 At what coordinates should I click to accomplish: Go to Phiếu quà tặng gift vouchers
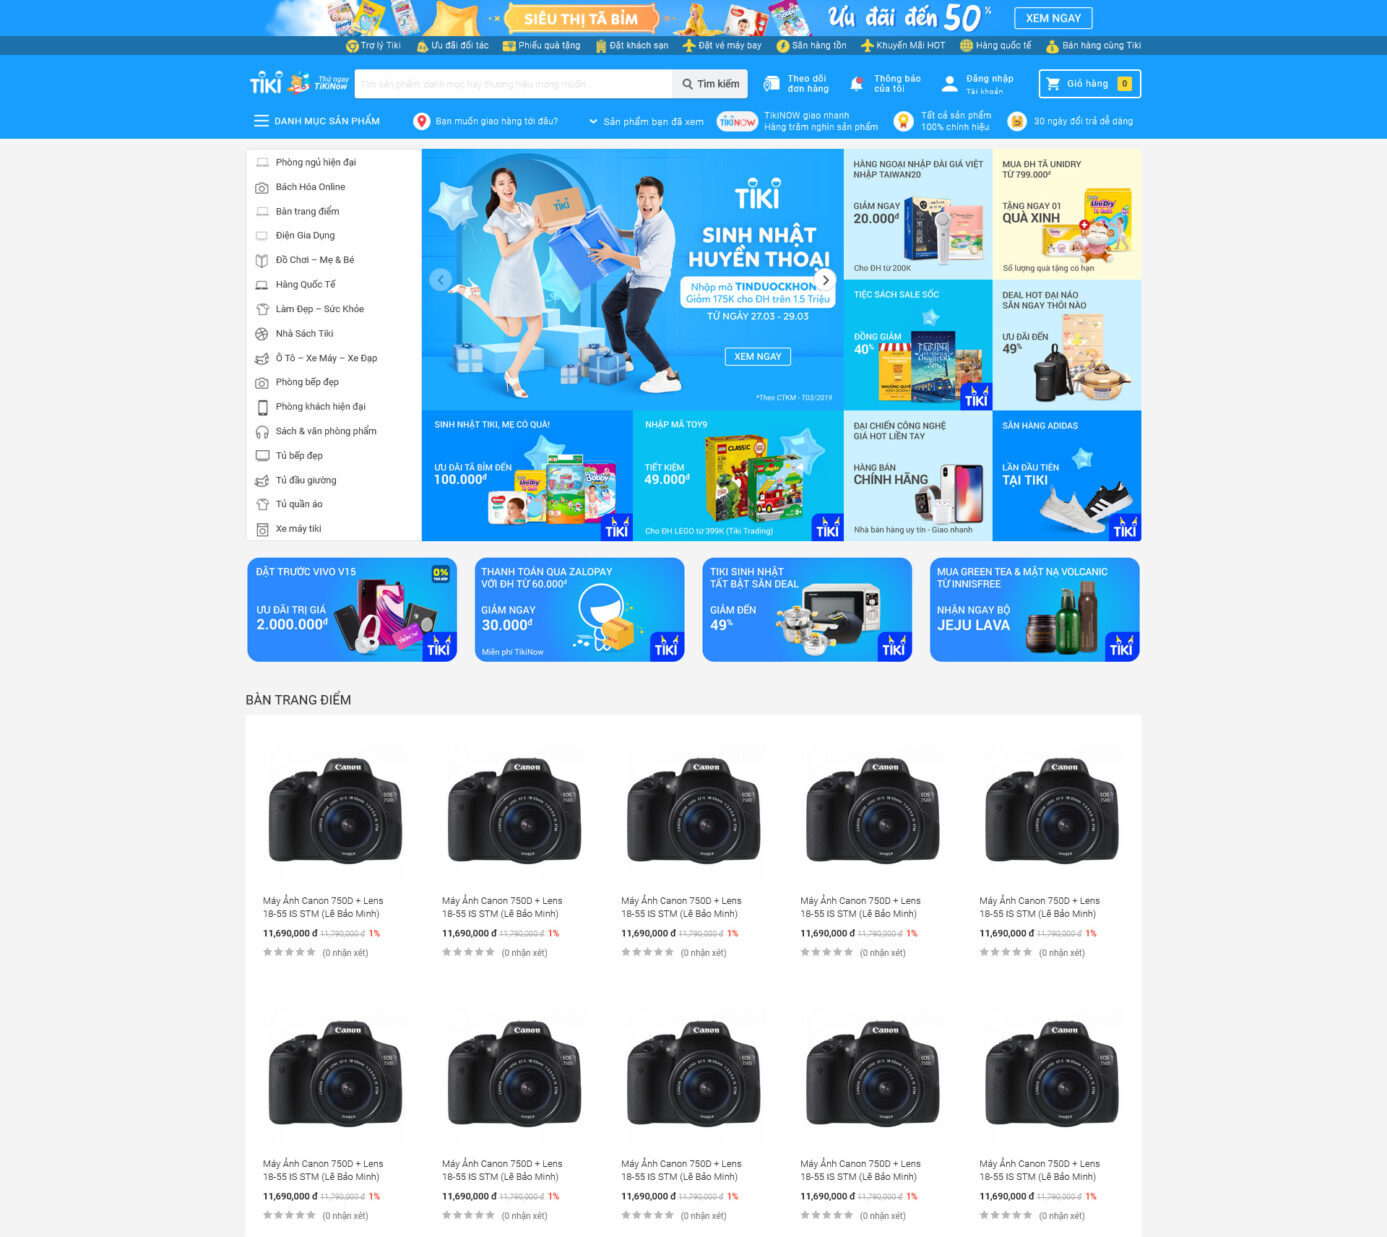pyautogui.click(x=541, y=45)
